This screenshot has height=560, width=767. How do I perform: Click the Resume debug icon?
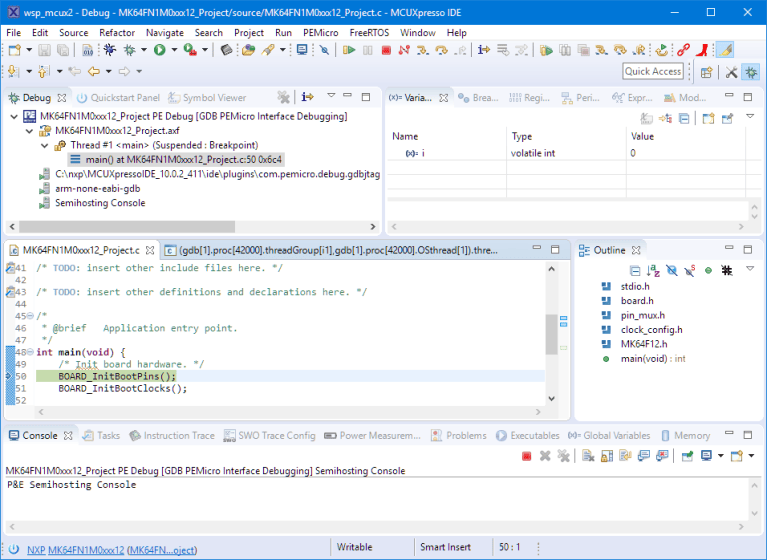(x=349, y=50)
